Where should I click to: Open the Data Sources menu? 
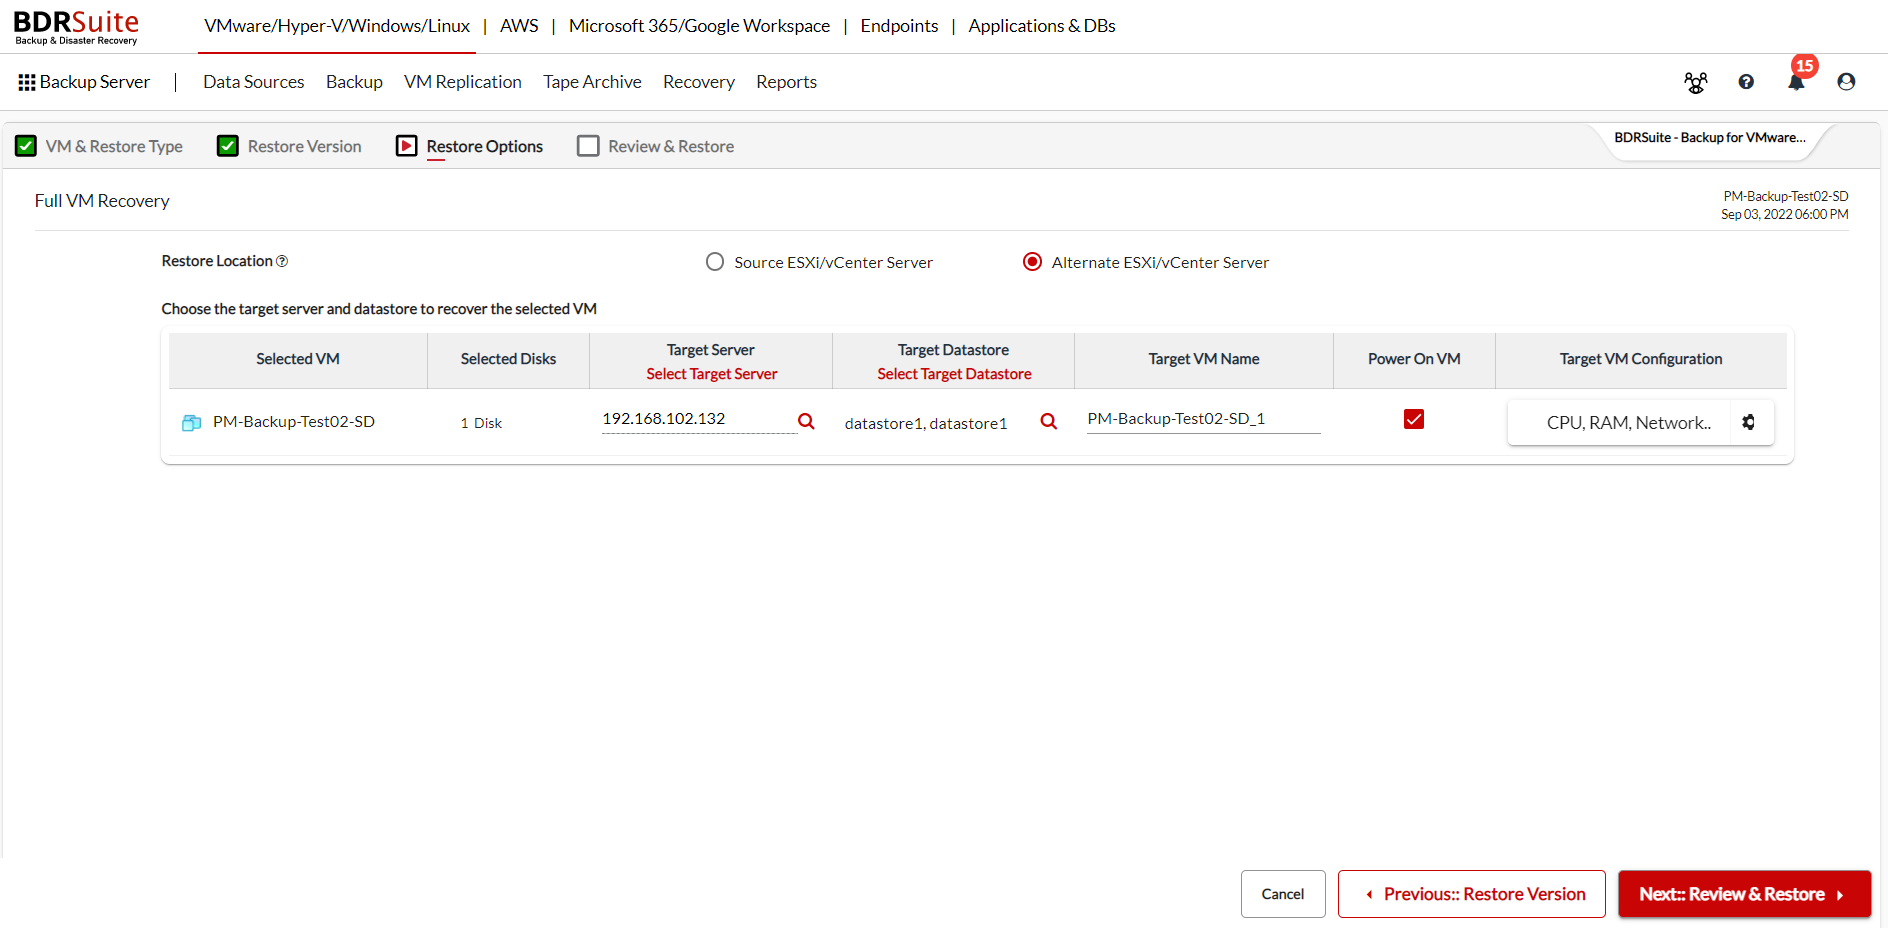tap(254, 82)
